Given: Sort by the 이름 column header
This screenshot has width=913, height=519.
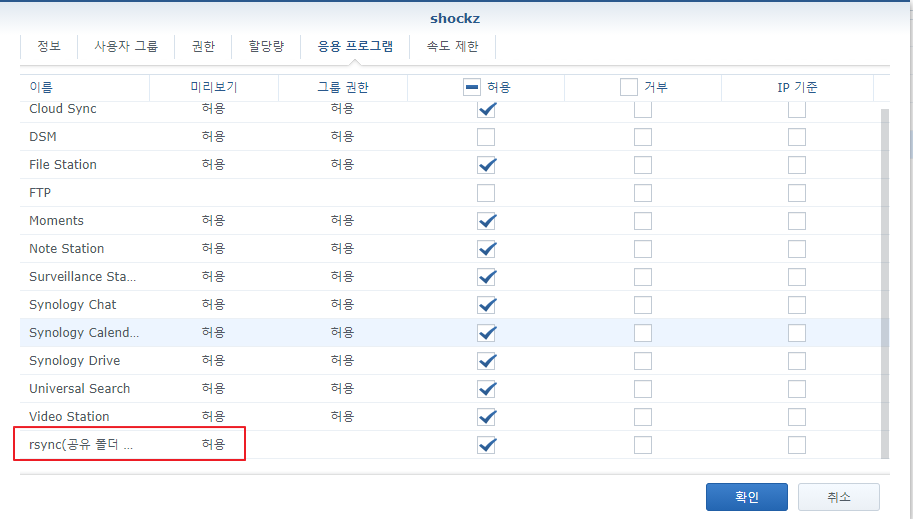Looking at the screenshot, I should click(84, 88).
